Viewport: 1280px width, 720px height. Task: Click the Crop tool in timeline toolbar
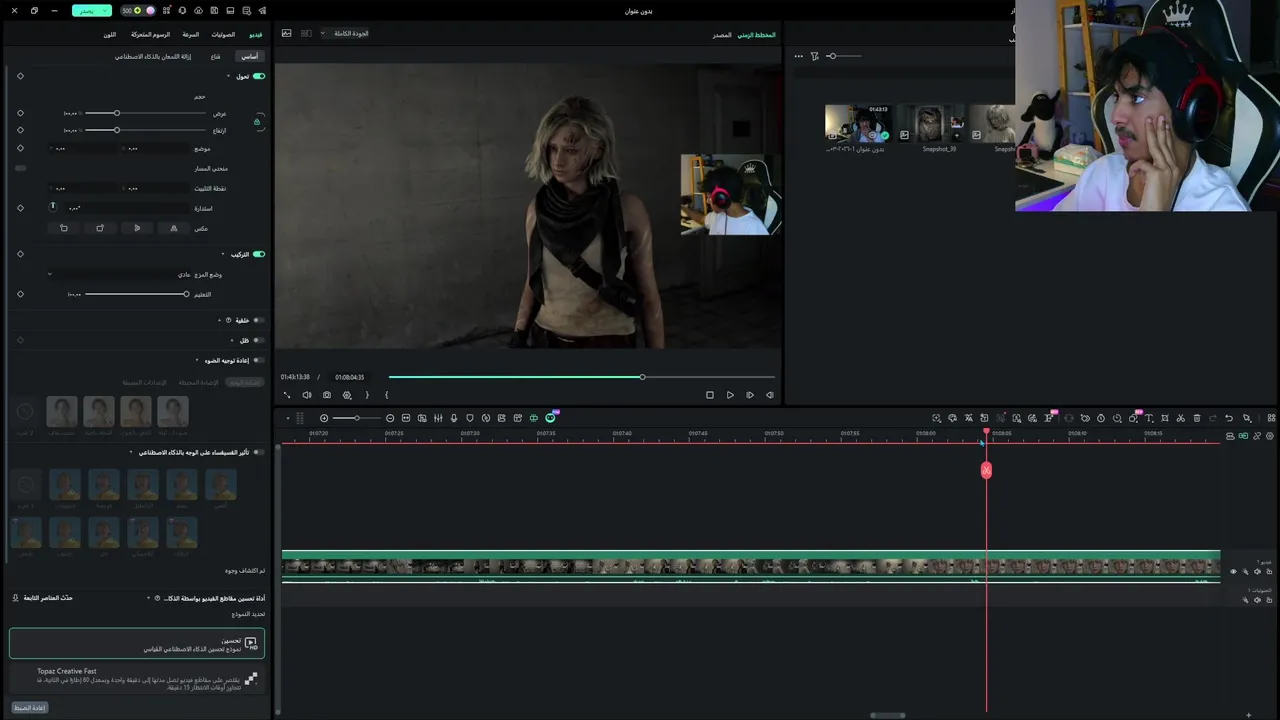(x=1165, y=418)
